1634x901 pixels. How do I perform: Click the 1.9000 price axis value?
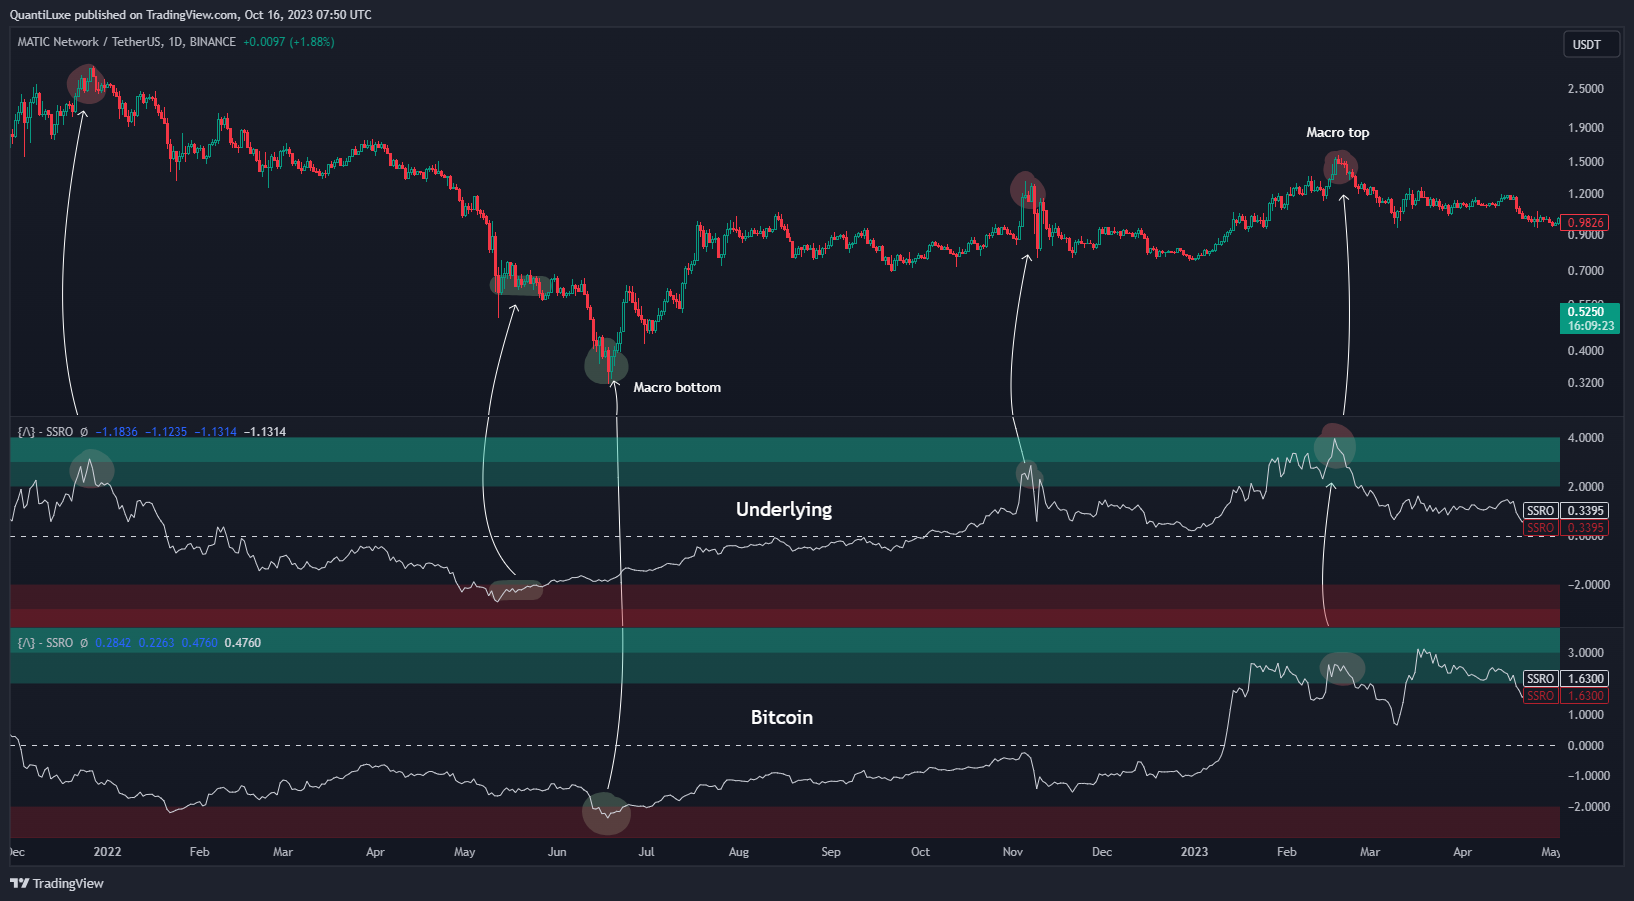[1585, 128]
